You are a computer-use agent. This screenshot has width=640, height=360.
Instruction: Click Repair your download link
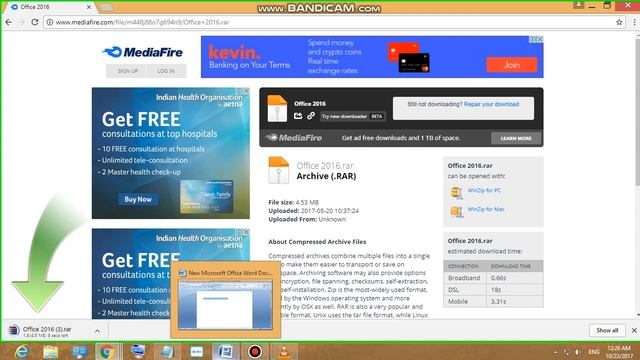pos(491,104)
